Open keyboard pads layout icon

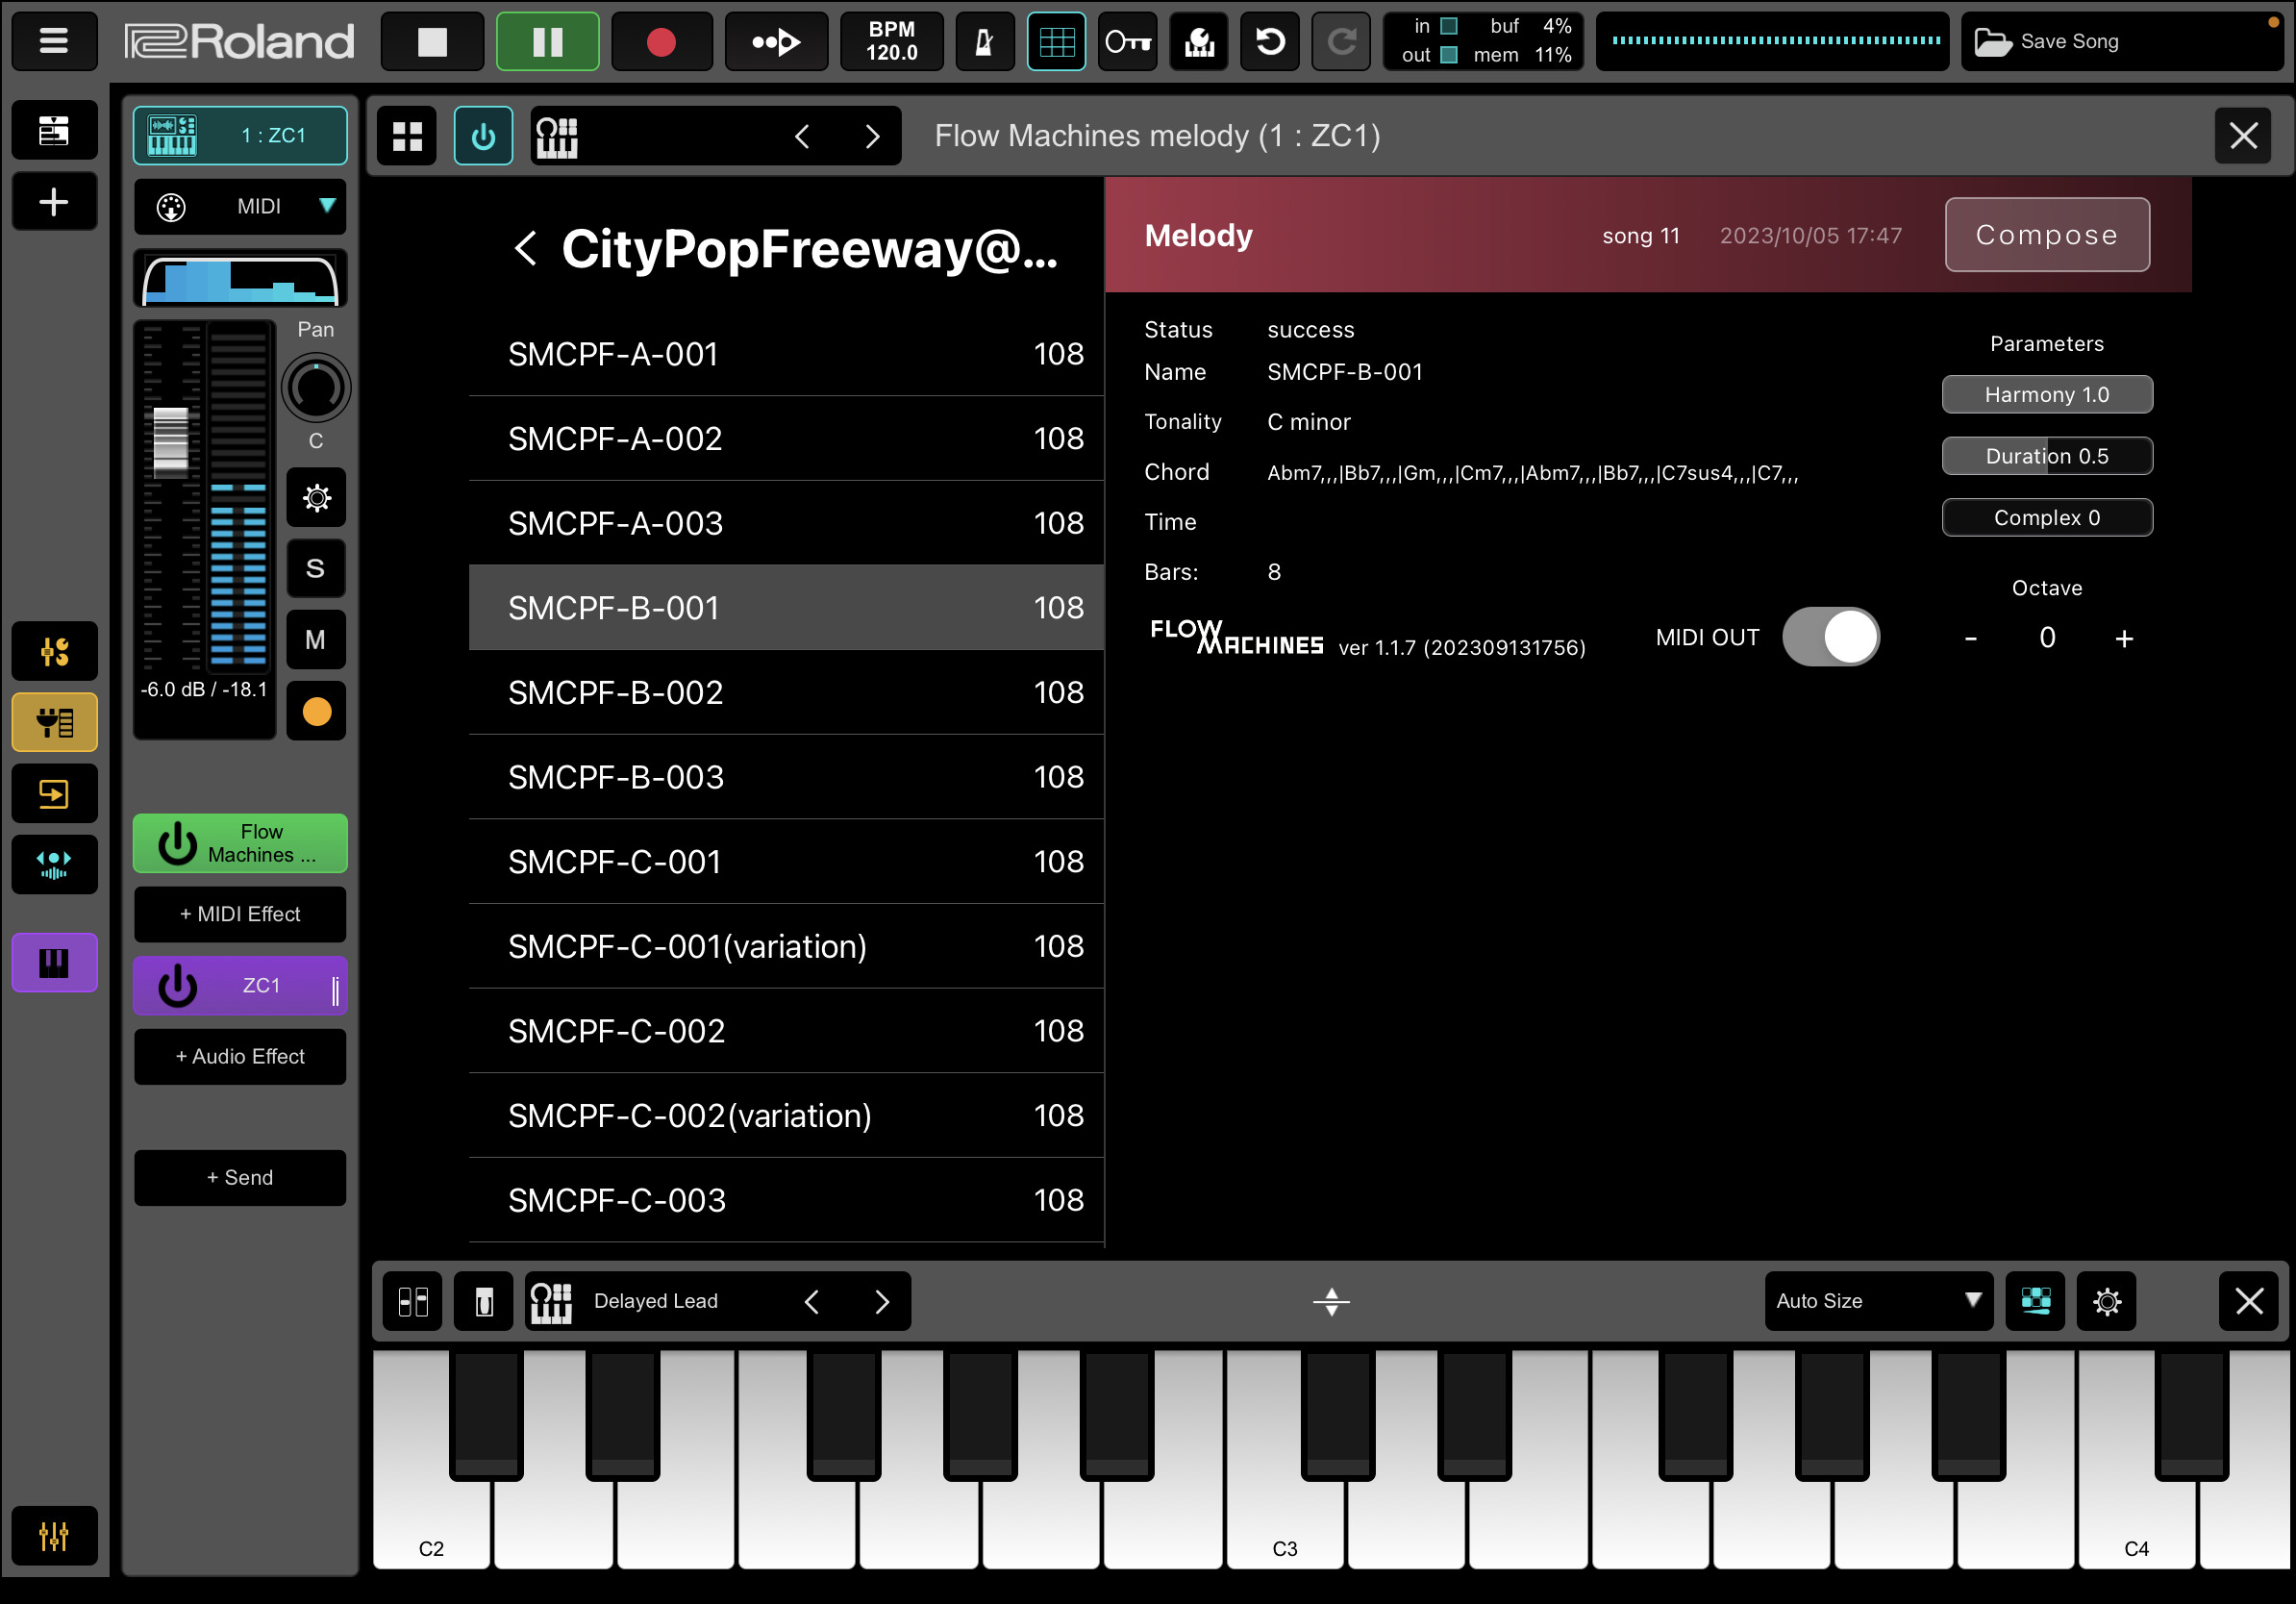pos(2036,1301)
